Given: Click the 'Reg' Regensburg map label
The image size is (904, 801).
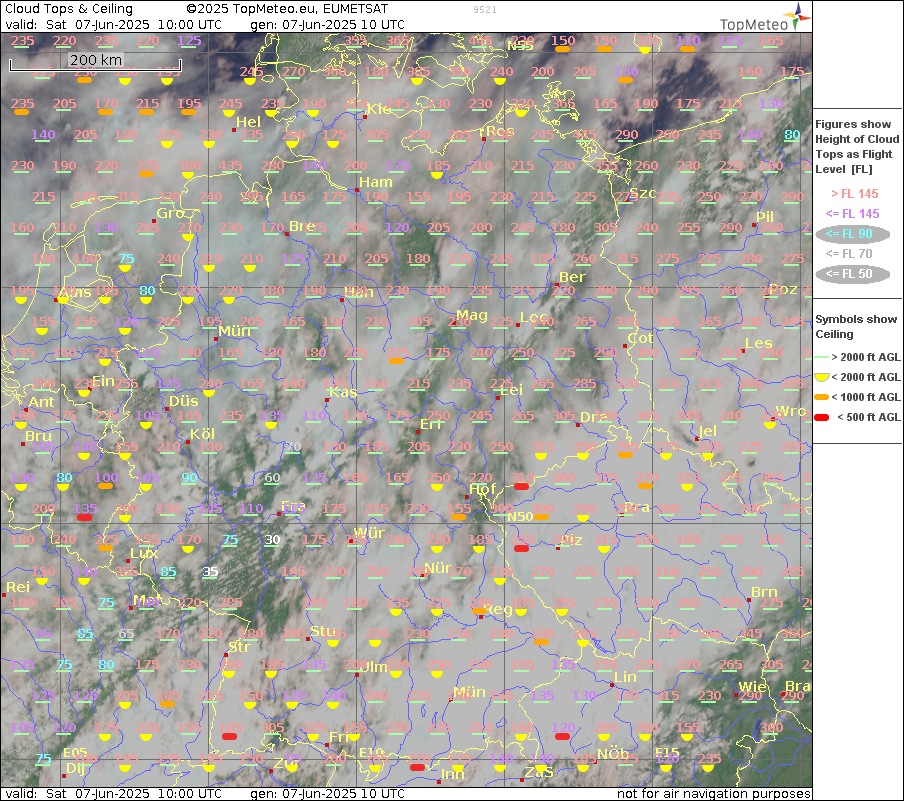Looking at the screenshot, I should (x=498, y=610).
